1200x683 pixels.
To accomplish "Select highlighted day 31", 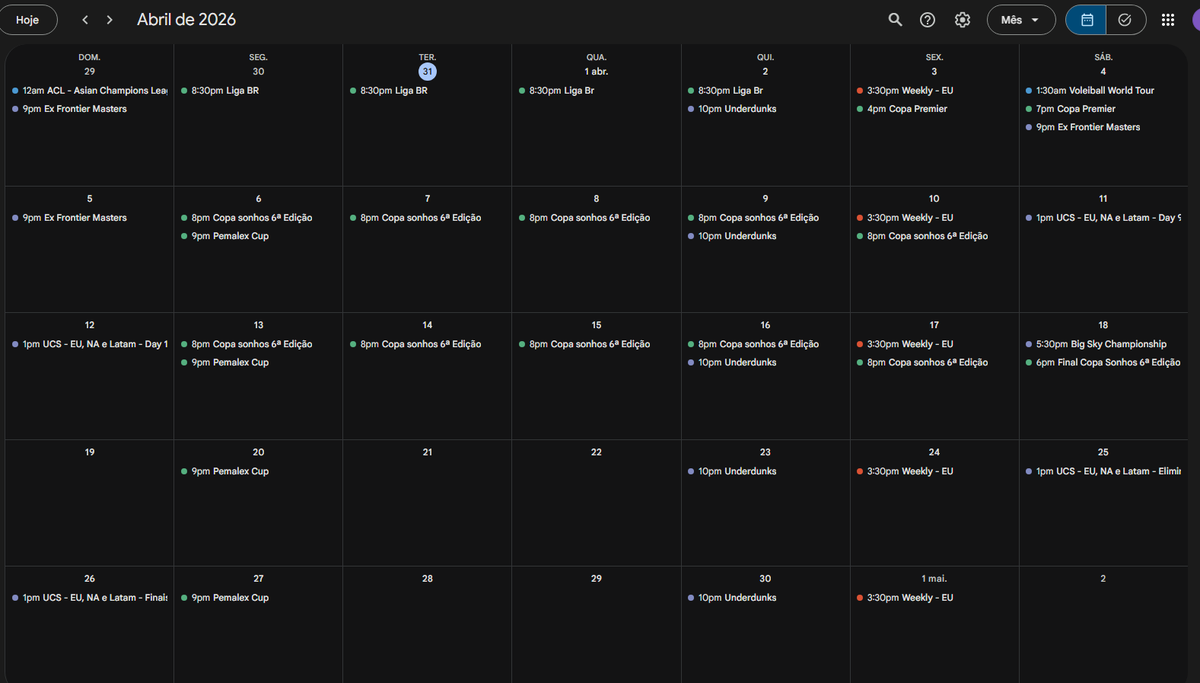I will click(427, 72).
